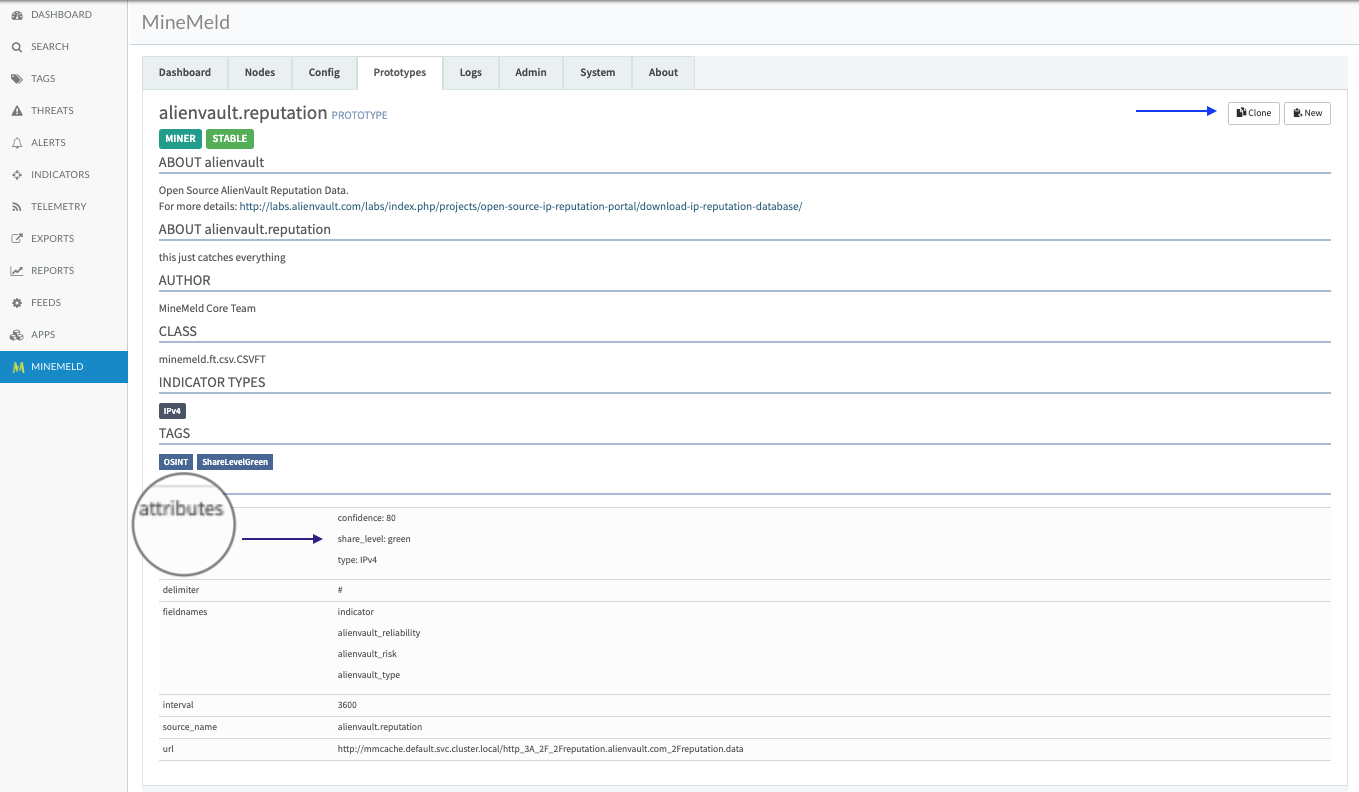1359x792 pixels.
Task: Click the Dashboard gauge icon in sidebar
Action: pos(17,15)
